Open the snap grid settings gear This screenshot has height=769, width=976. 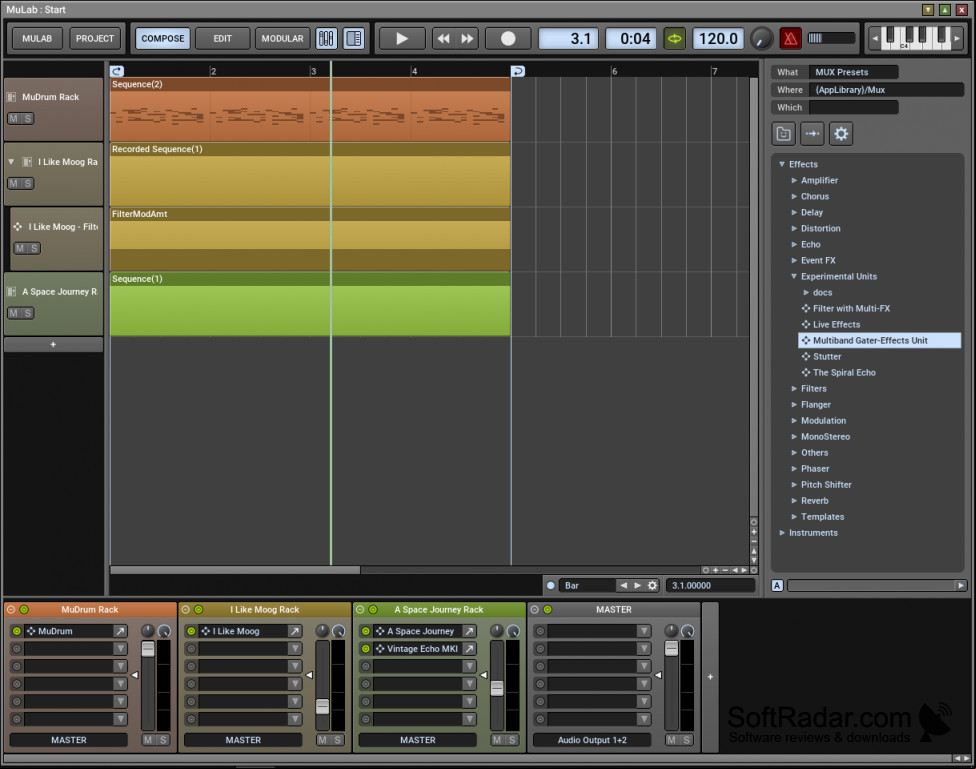point(652,585)
